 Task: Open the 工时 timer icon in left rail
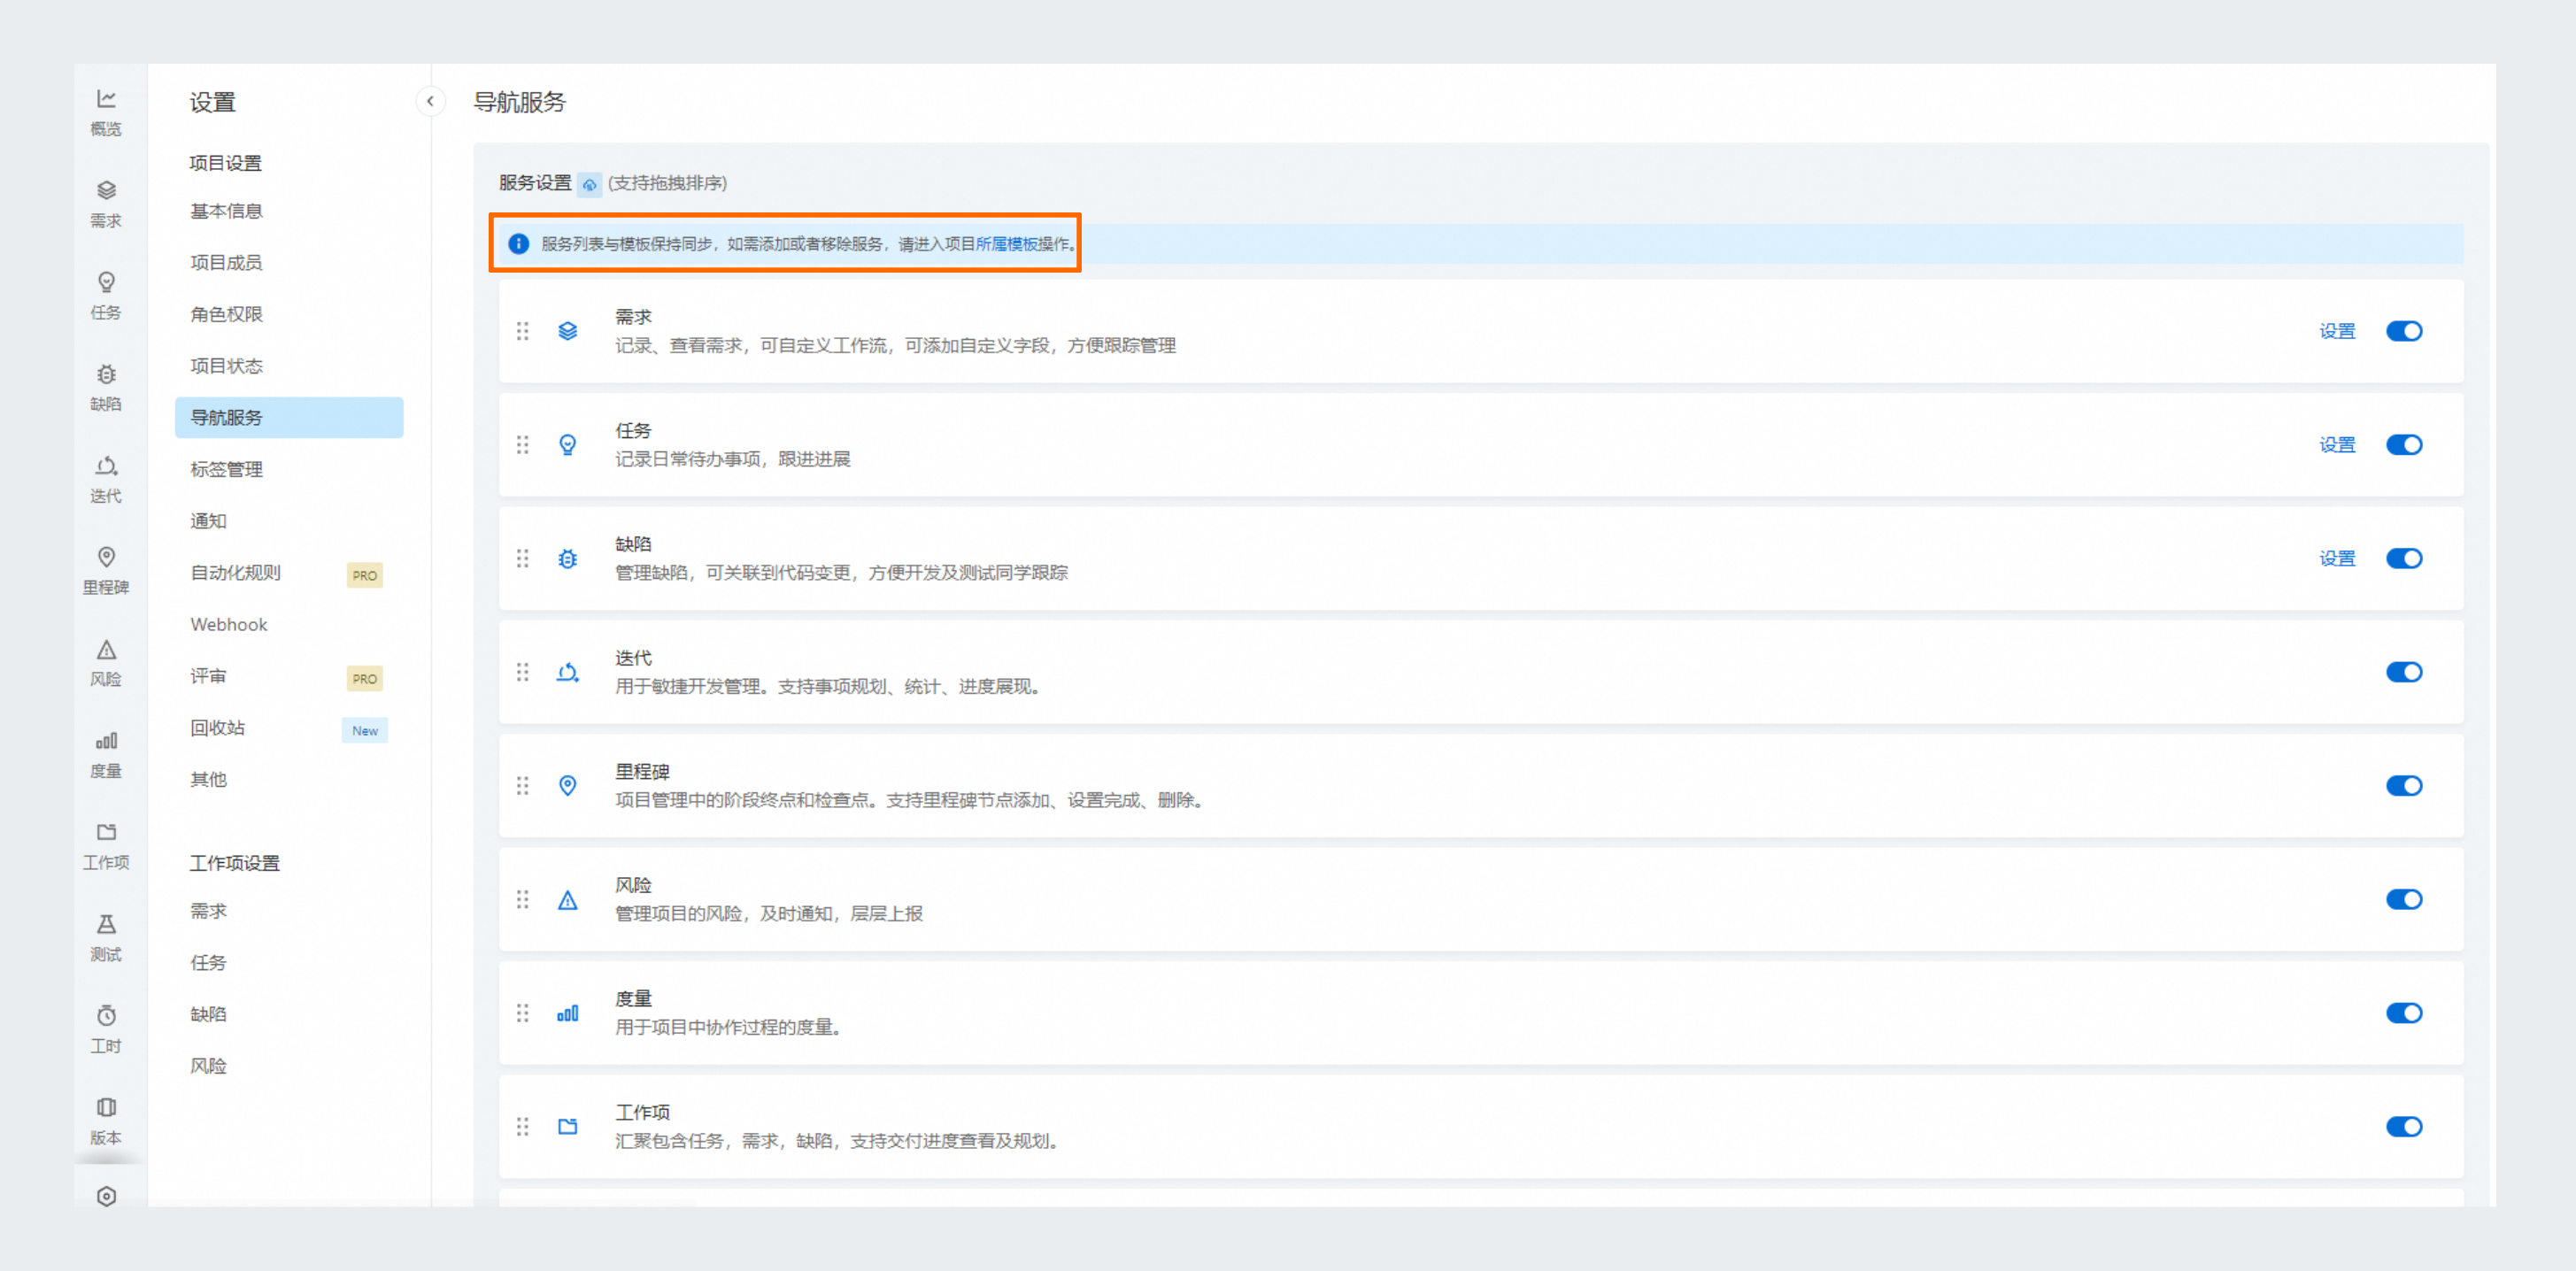click(106, 1016)
